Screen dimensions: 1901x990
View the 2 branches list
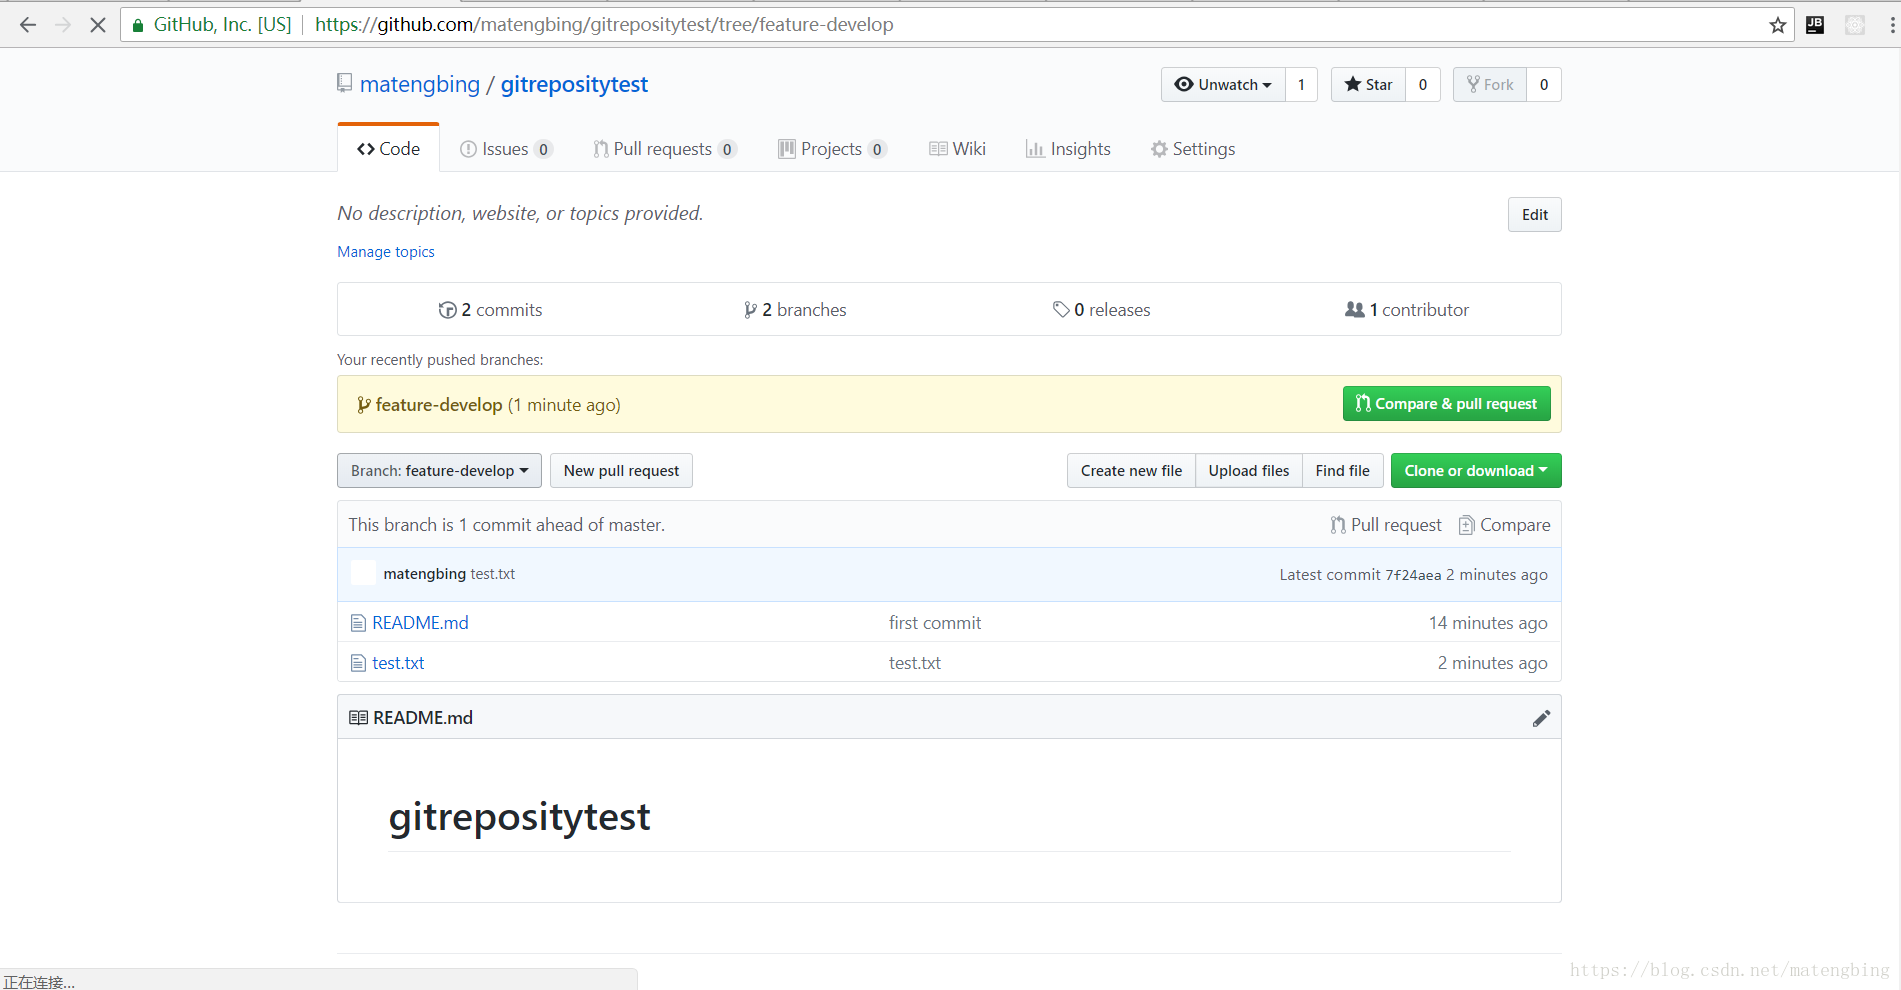(x=795, y=310)
